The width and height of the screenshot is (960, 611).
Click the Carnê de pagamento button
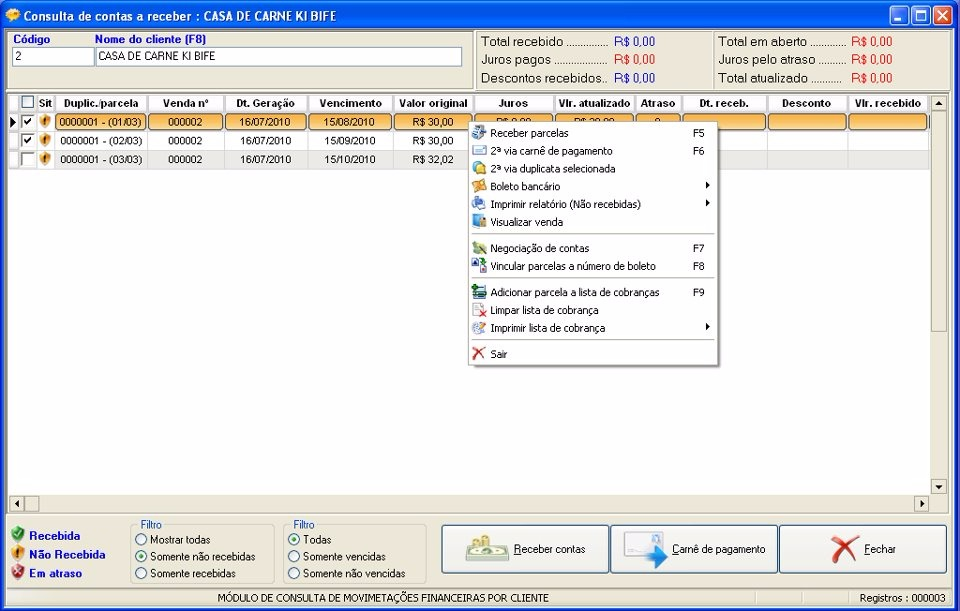[x=694, y=549]
